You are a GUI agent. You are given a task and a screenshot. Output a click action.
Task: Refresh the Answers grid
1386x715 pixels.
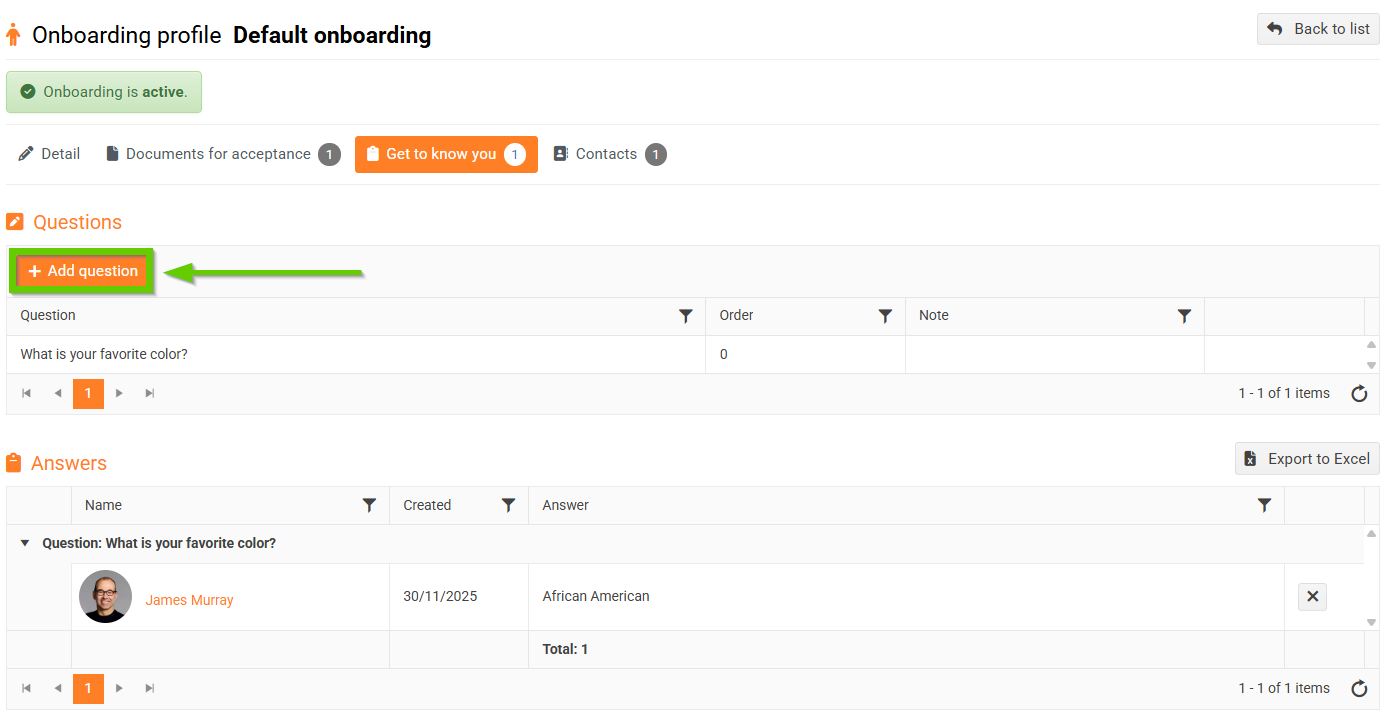[1359, 689]
